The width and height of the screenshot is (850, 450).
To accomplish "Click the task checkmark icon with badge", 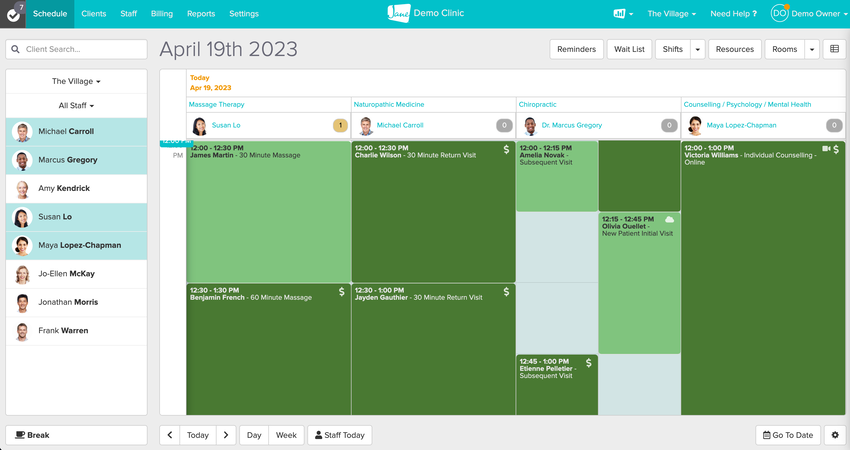I will (x=12, y=13).
